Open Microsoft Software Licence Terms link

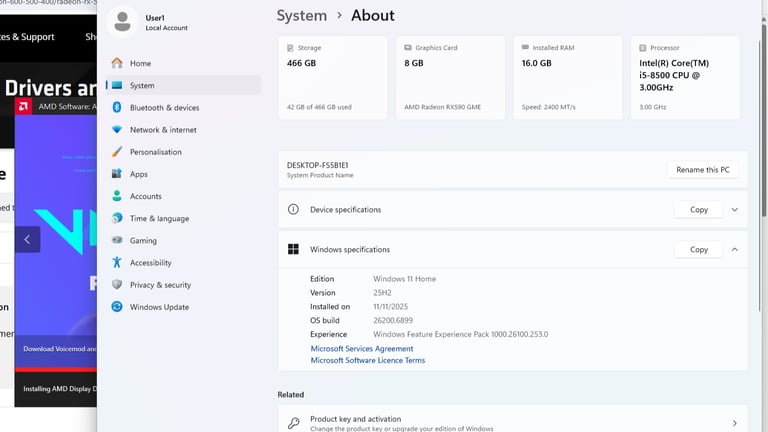tap(367, 360)
